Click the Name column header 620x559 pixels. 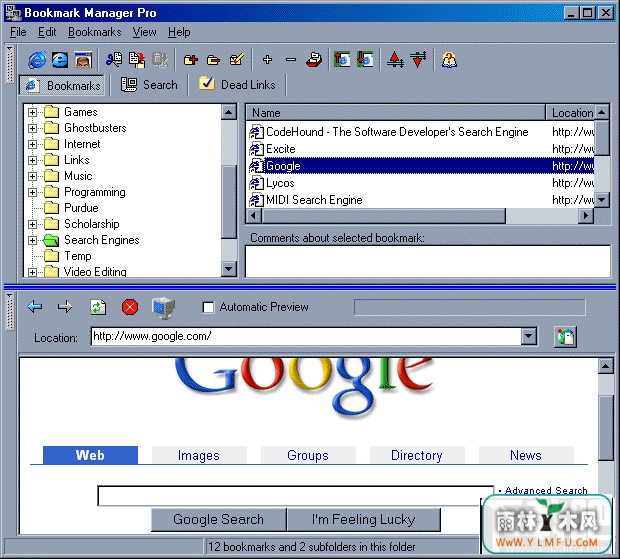(x=395, y=113)
